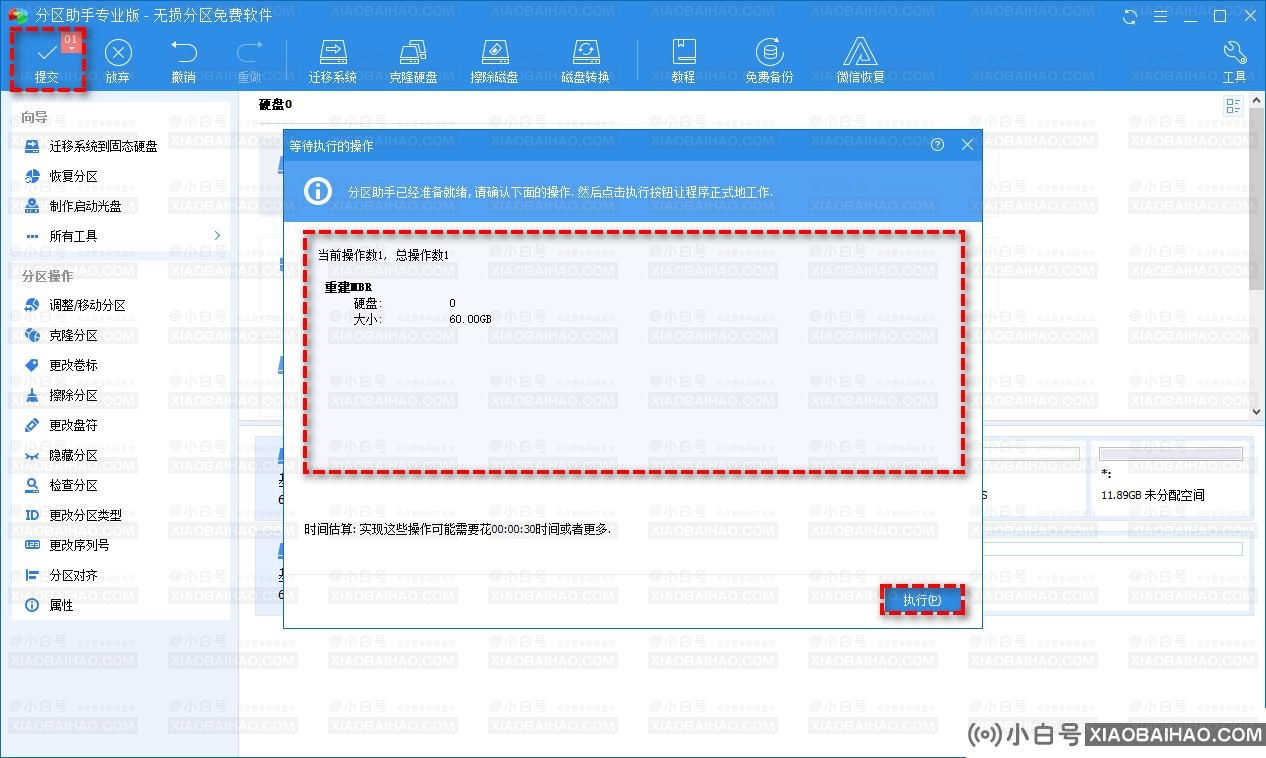Close the 等待执行的操作 dialog
Screen dimensions: 1266x758
pos(967,145)
